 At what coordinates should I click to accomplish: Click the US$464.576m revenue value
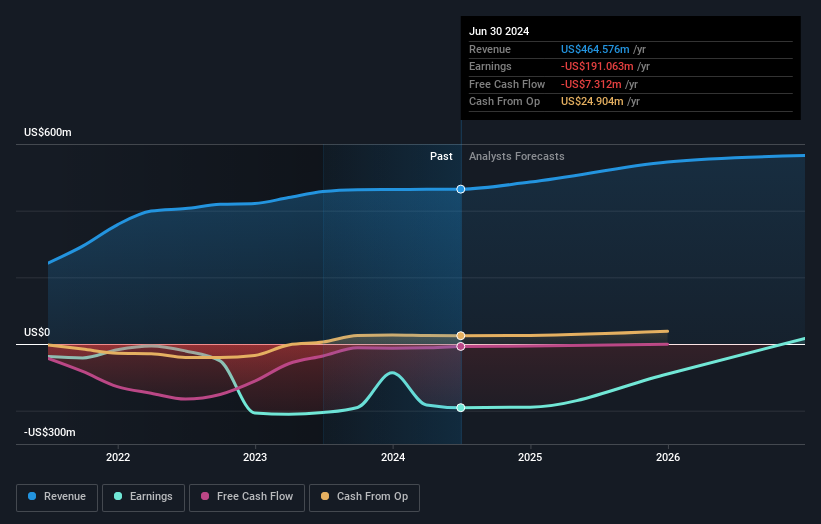[595, 49]
